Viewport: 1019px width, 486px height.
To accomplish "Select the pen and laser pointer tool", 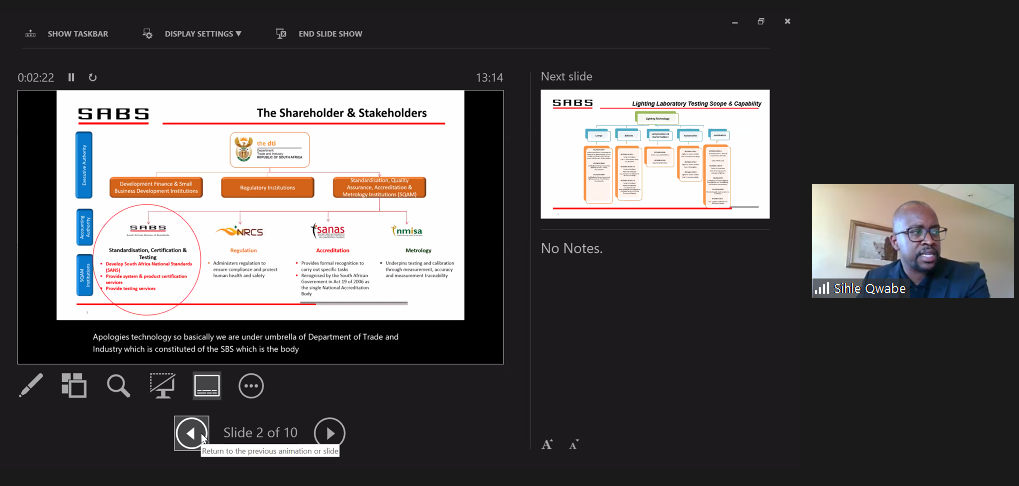I will click(x=31, y=385).
